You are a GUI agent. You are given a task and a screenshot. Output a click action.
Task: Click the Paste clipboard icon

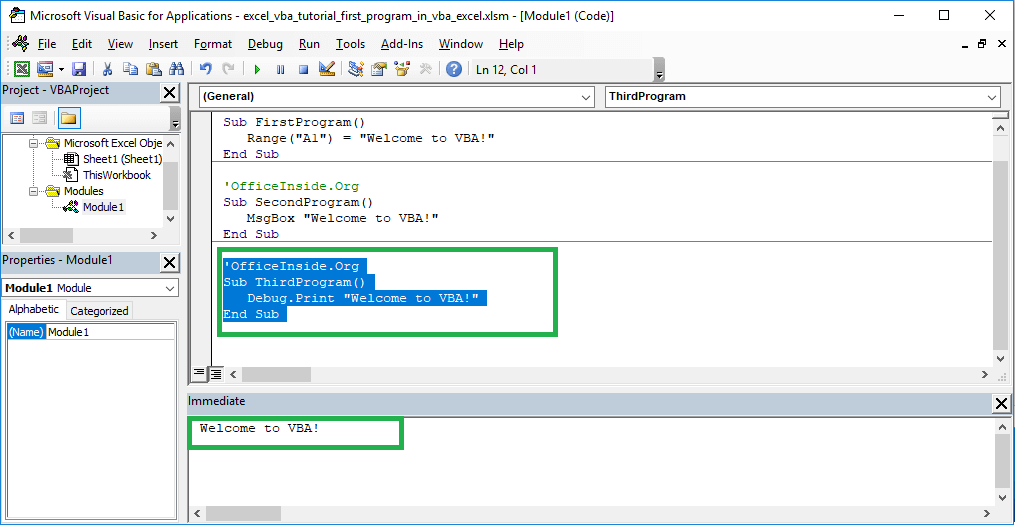click(x=153, y=69)
